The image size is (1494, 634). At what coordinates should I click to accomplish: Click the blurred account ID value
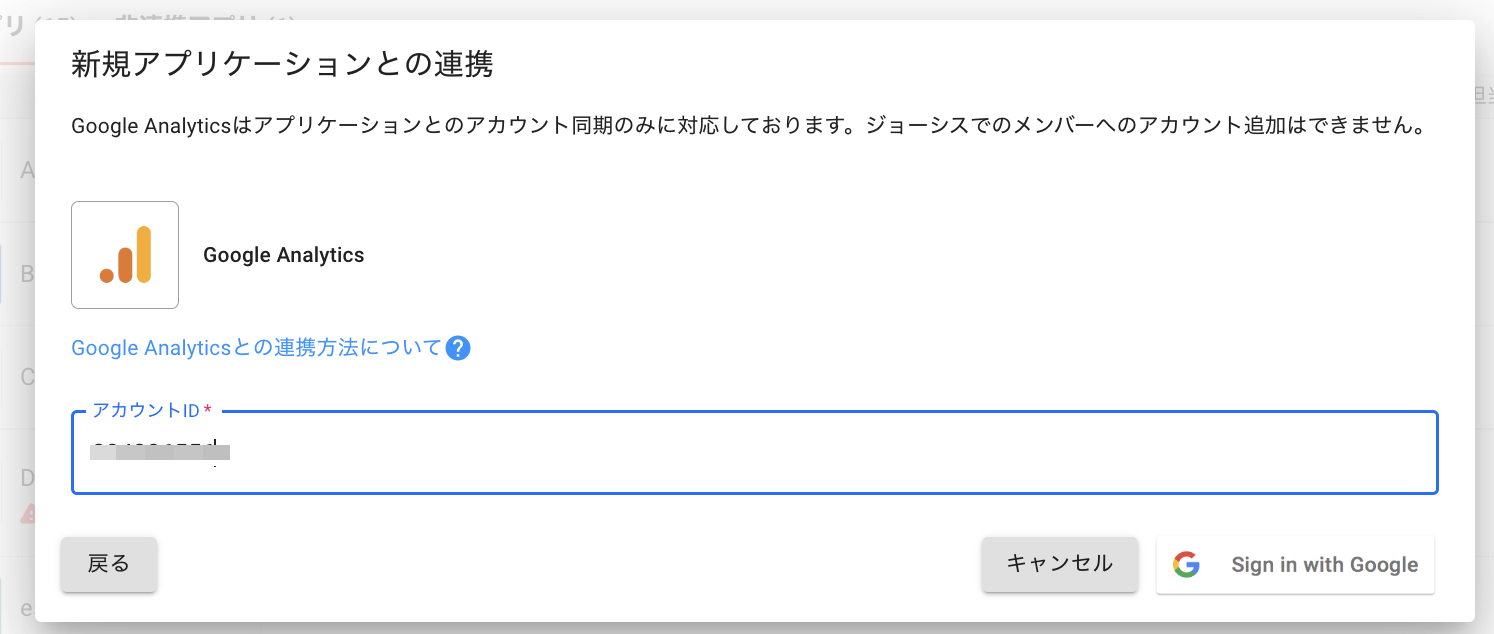coord(160,452)
